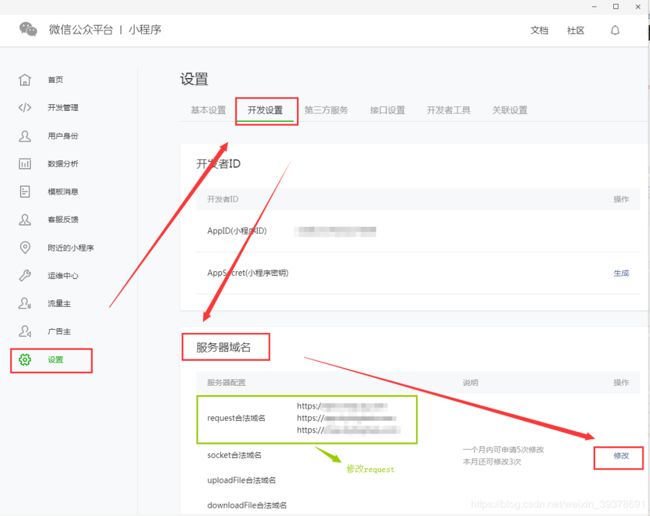Click the 首页 home icon

pyautogui.click(x=25, y=80)
